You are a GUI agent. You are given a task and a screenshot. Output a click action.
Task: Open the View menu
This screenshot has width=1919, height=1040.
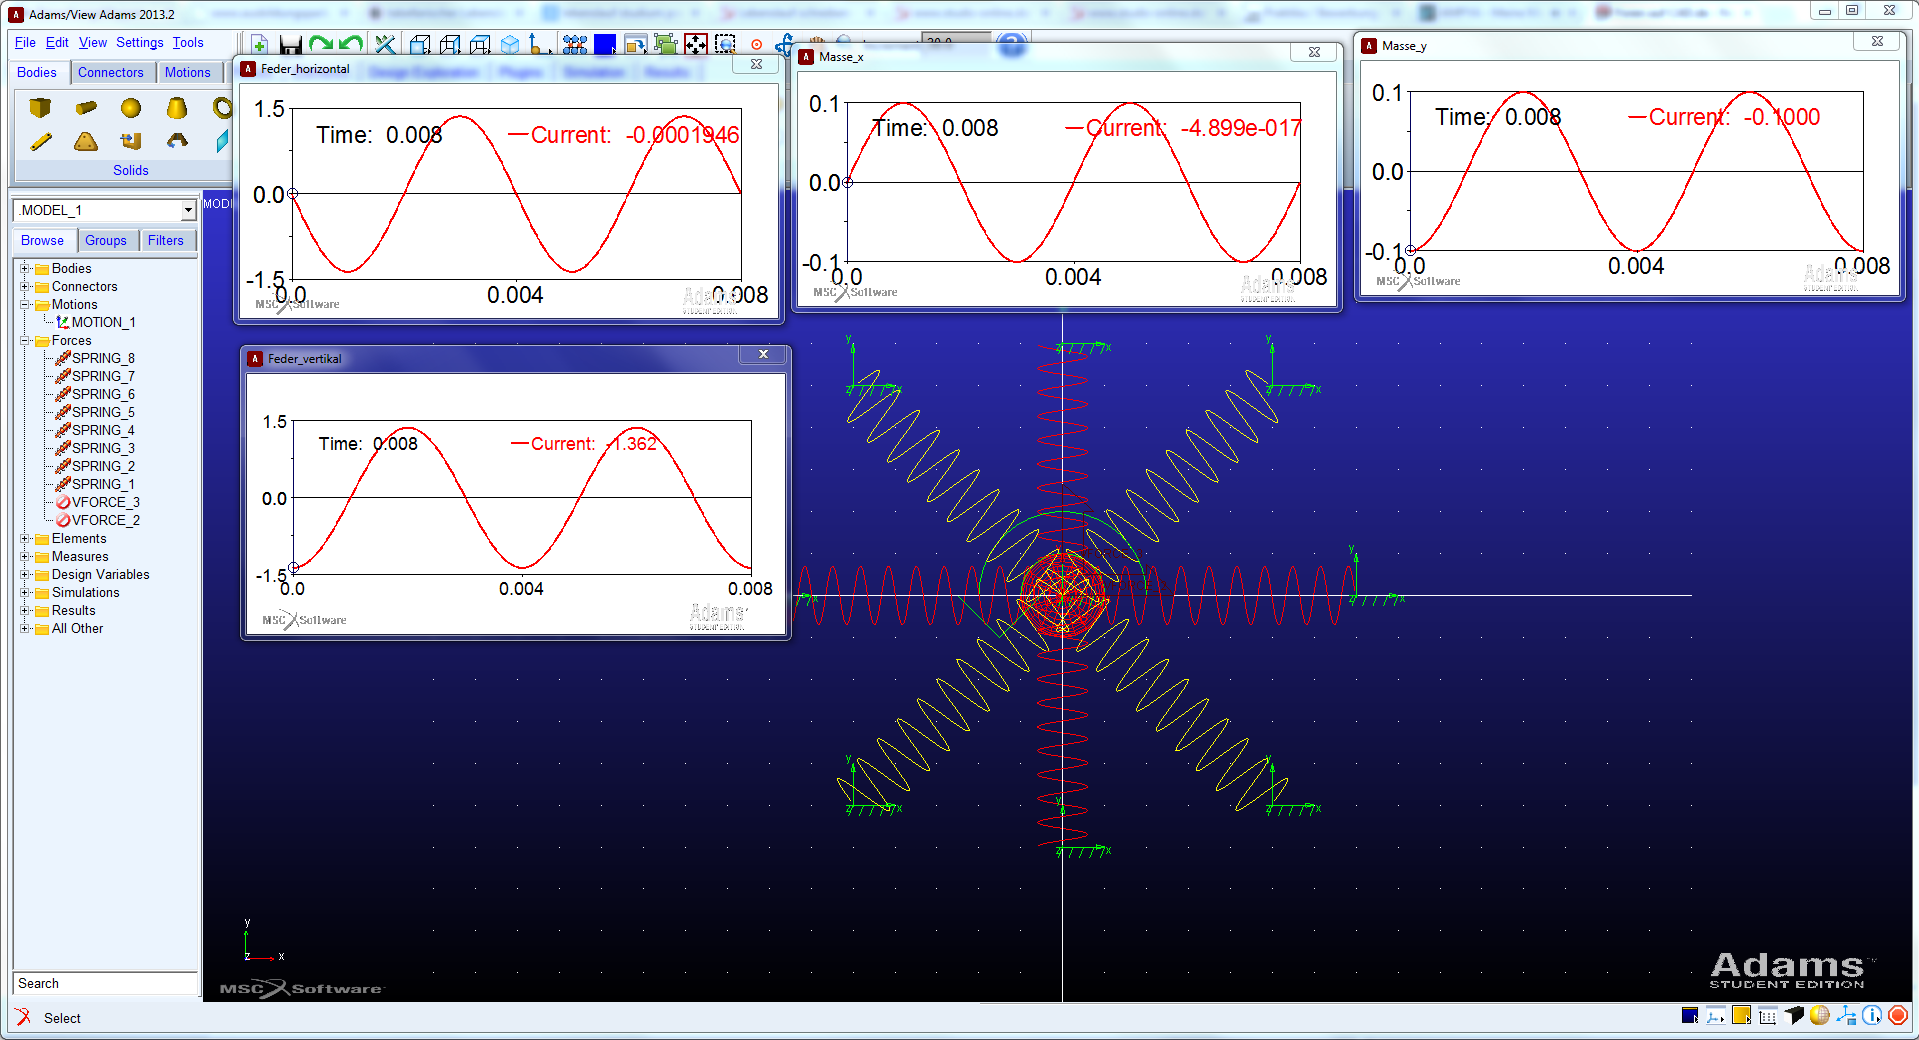point(93,42)
